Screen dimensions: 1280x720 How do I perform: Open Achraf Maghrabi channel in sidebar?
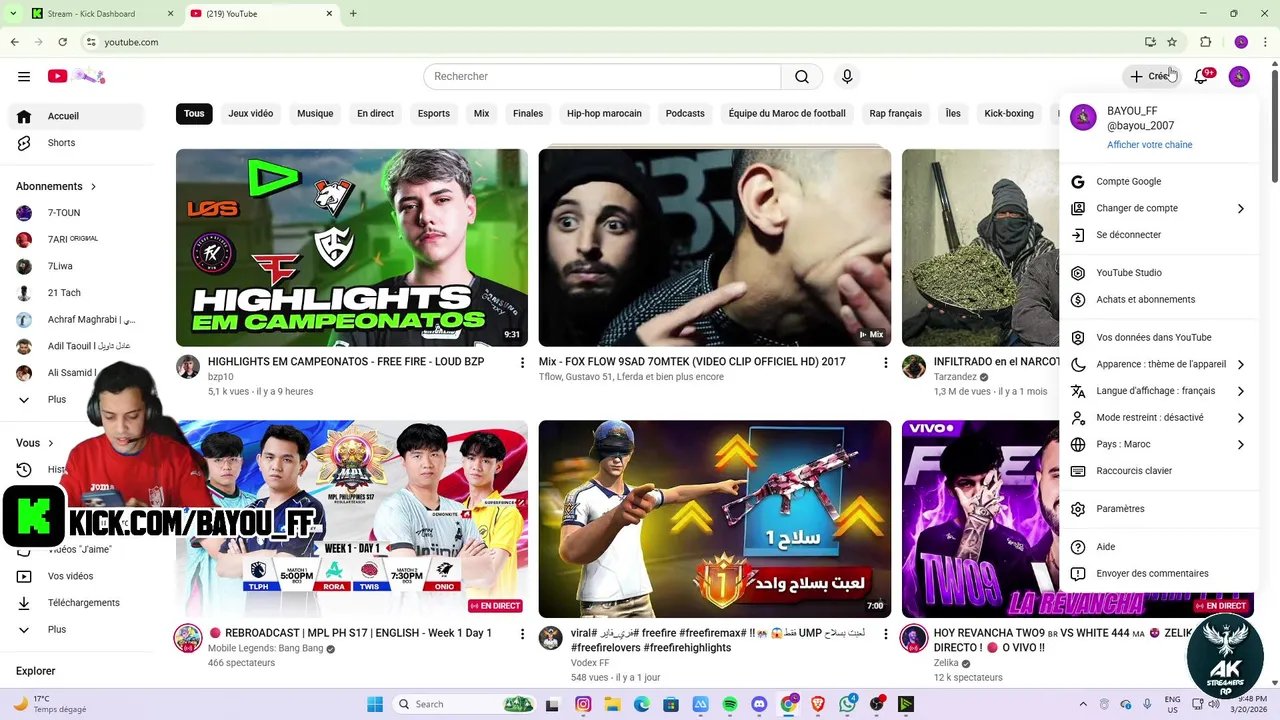point(76,320)
